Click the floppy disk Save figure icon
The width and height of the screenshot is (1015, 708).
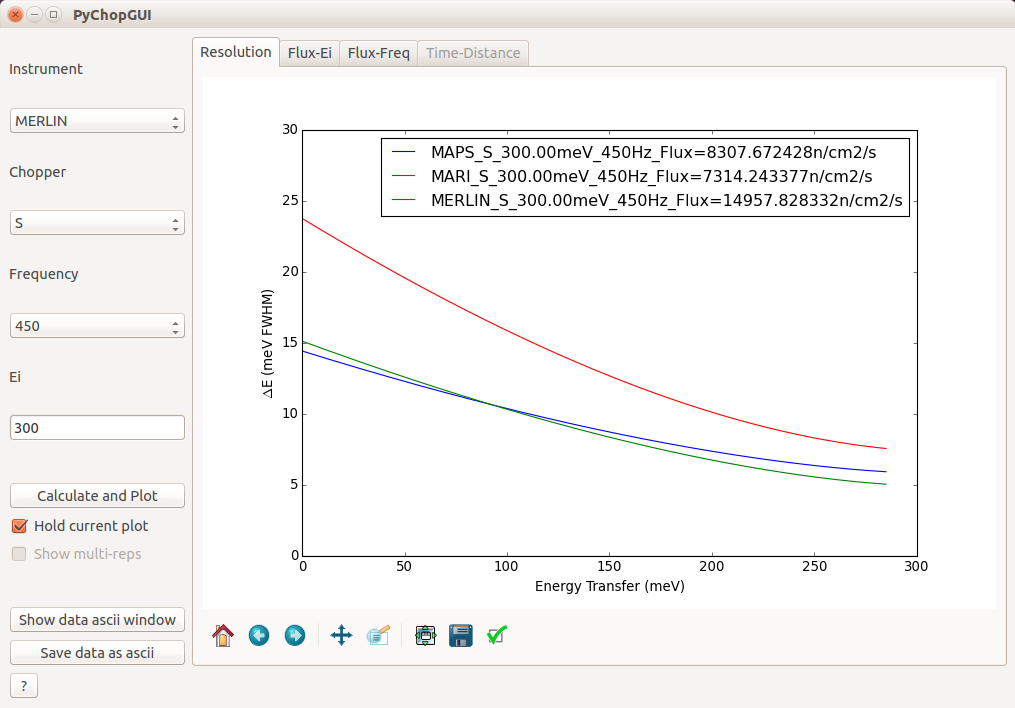(461, 635)
